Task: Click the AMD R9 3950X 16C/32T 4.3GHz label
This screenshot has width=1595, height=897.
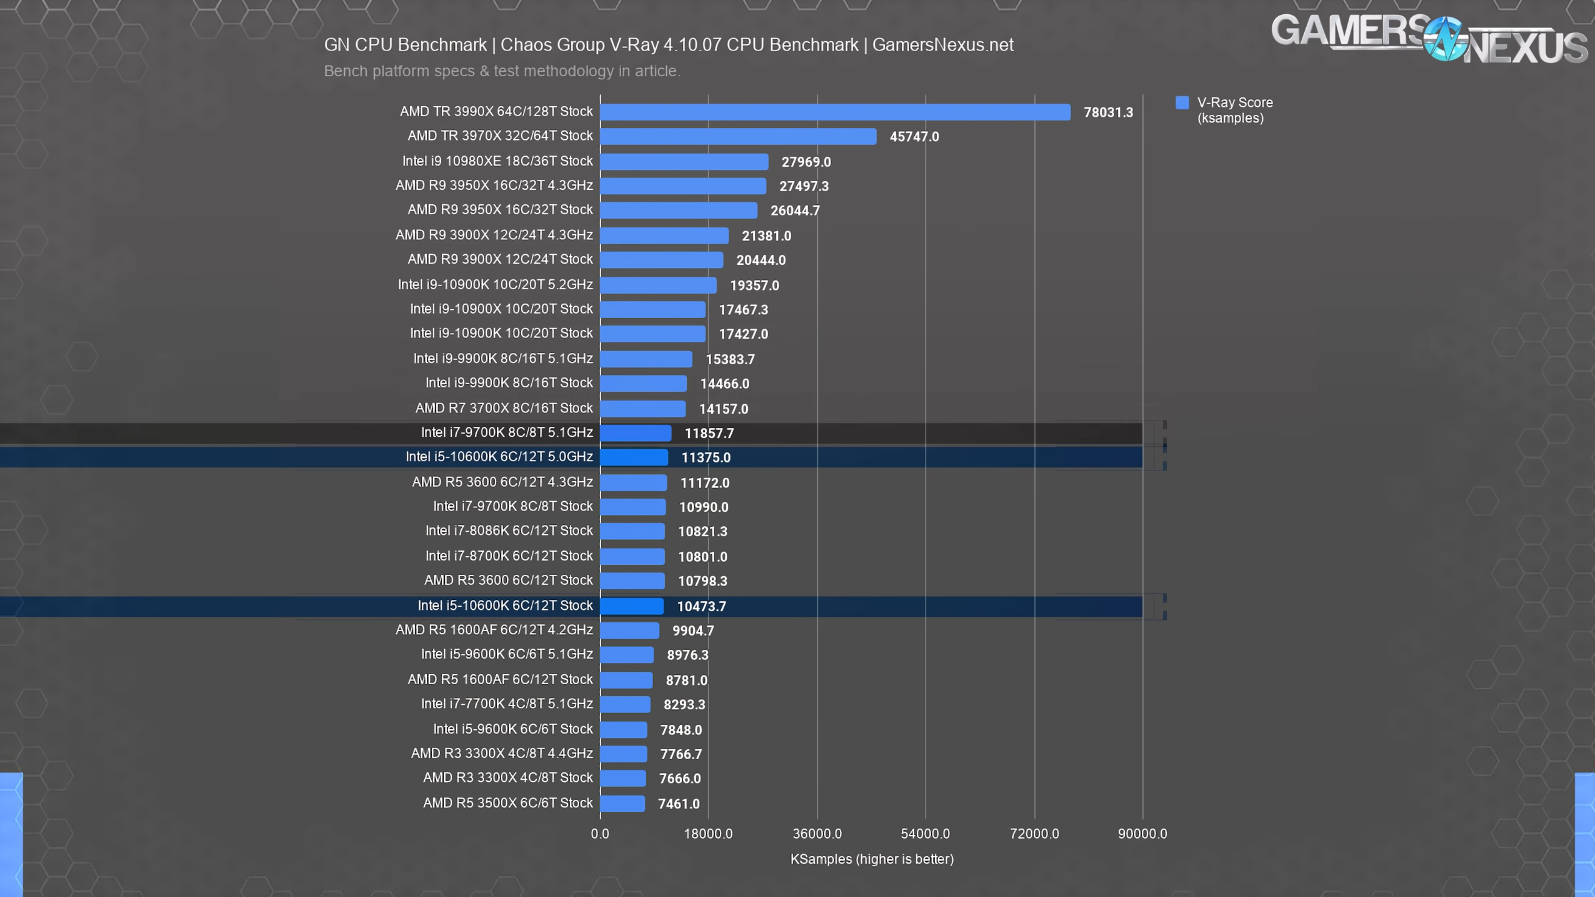Action: 494,185
